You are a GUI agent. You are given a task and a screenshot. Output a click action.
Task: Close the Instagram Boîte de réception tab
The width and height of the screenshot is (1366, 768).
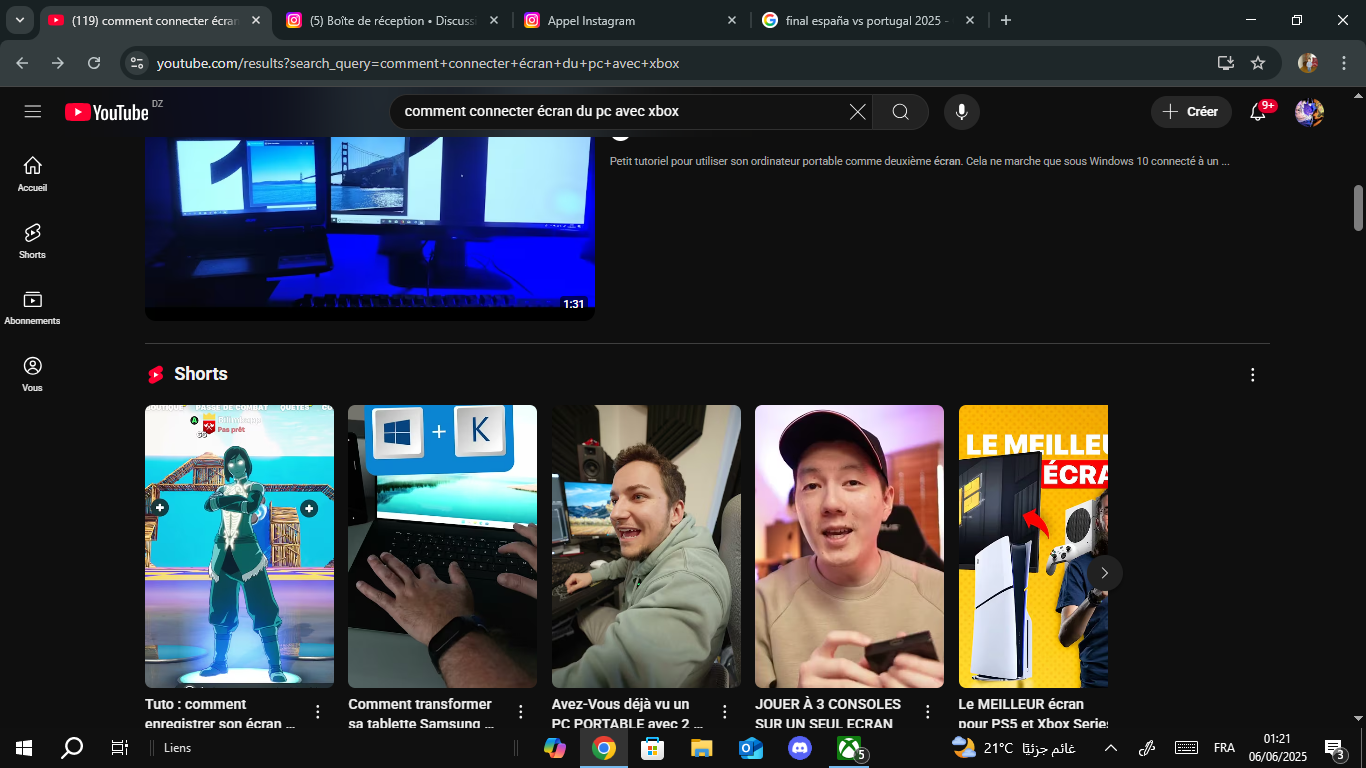pyautogui.click(x=494, y=20)
